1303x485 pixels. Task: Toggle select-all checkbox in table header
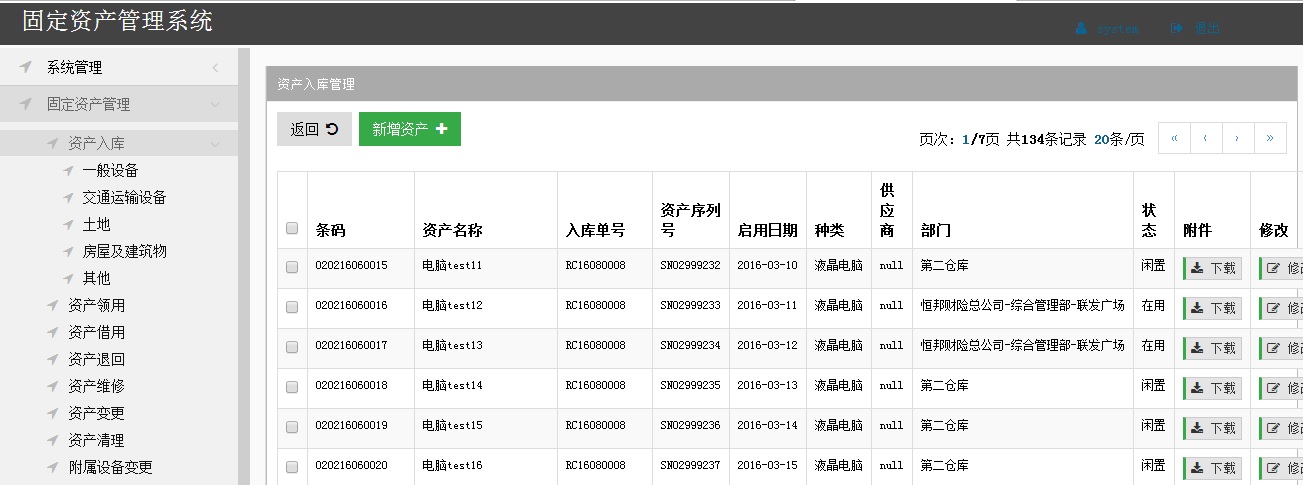click(292, 228)
